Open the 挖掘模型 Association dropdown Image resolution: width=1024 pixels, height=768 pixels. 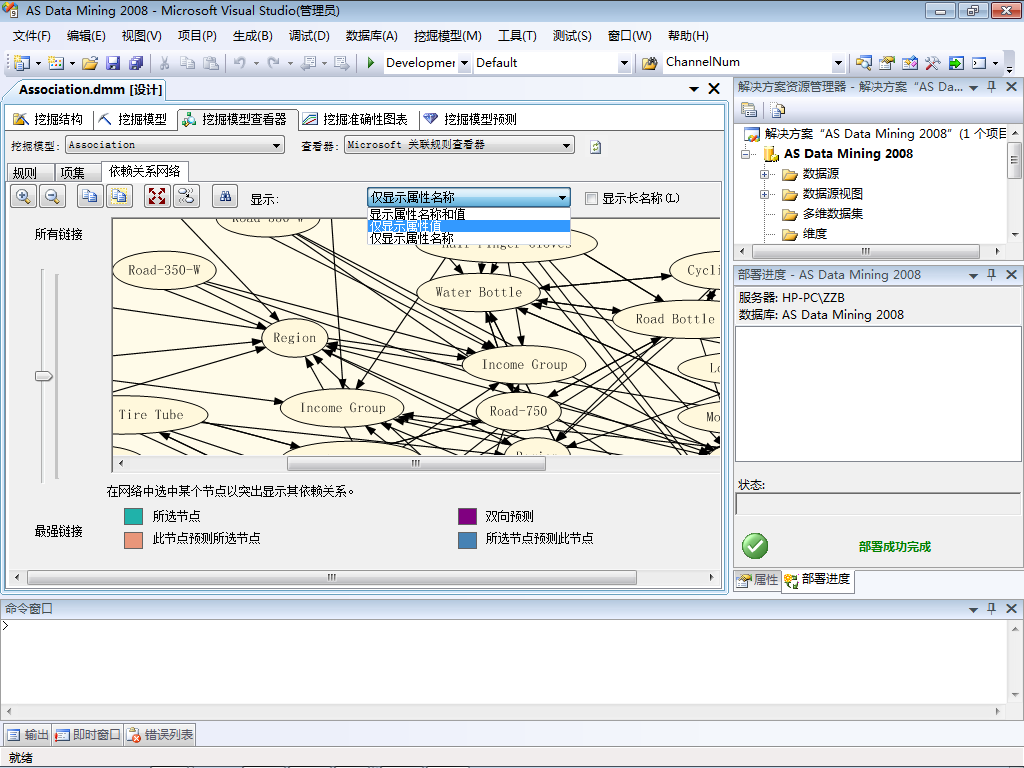(x=277, y=145)
